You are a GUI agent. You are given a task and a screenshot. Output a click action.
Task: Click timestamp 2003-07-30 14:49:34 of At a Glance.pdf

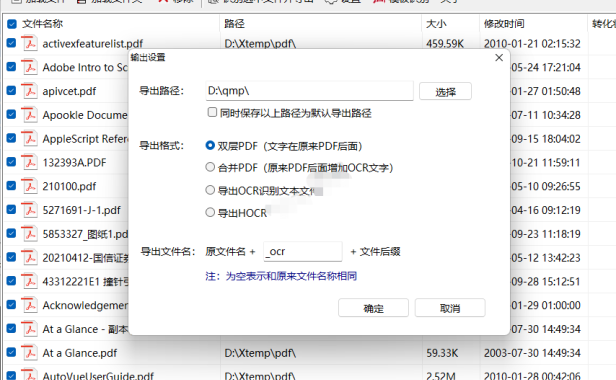[532, 353]
